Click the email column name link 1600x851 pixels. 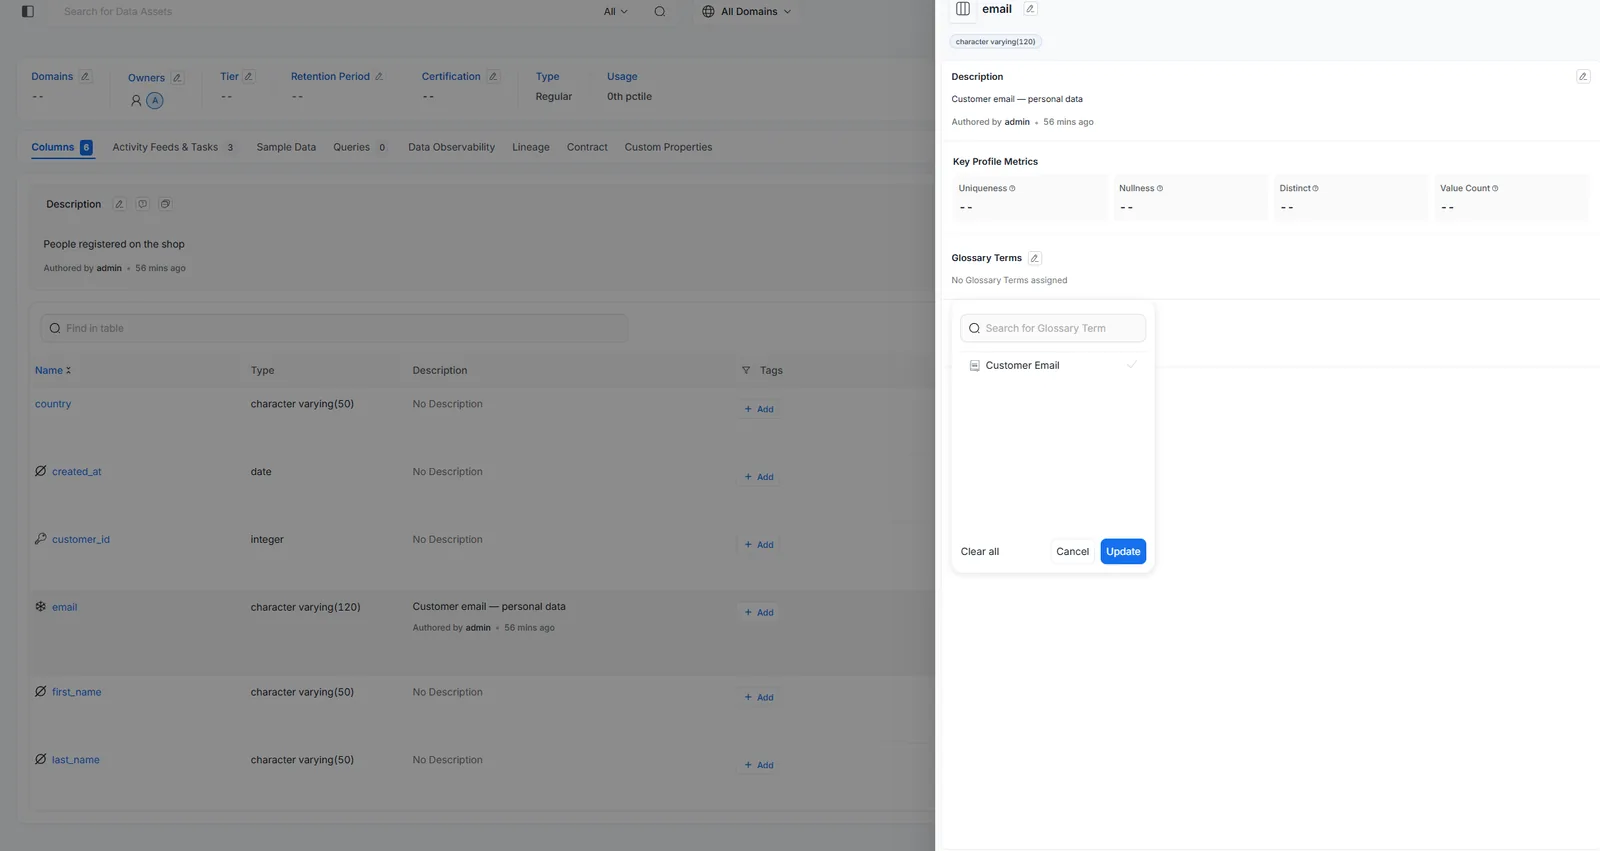pos(65,607)
